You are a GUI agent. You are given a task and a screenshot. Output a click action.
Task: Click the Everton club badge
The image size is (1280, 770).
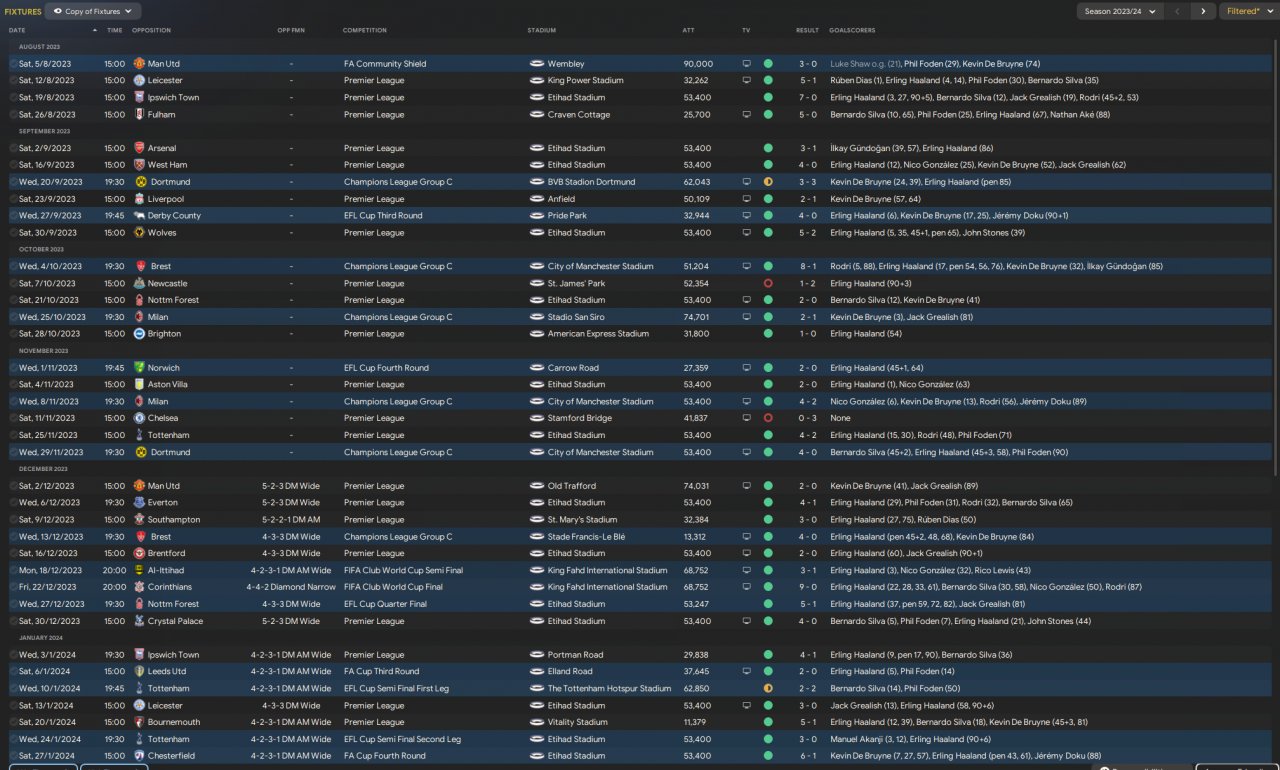point(139,503)
